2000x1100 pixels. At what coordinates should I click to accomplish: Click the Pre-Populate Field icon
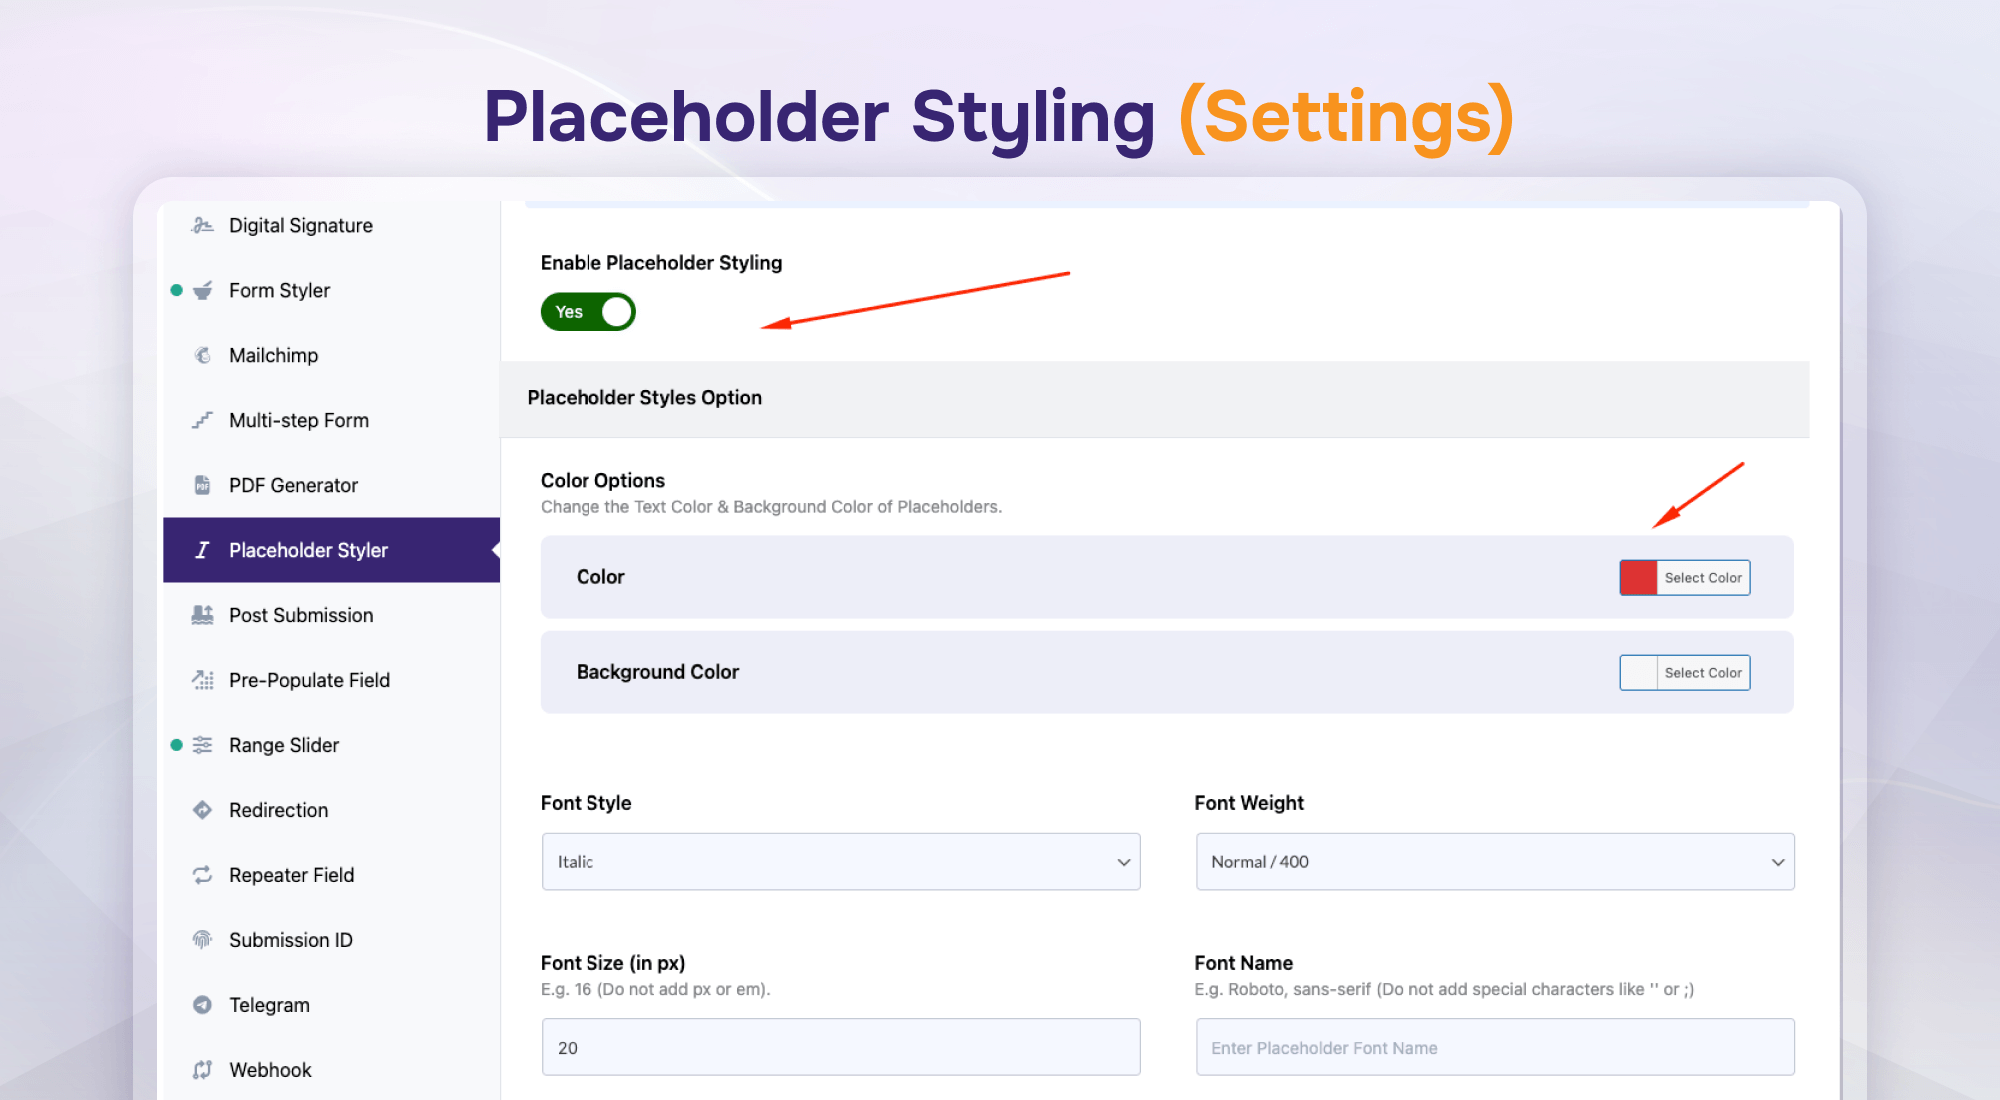(202, 680)
